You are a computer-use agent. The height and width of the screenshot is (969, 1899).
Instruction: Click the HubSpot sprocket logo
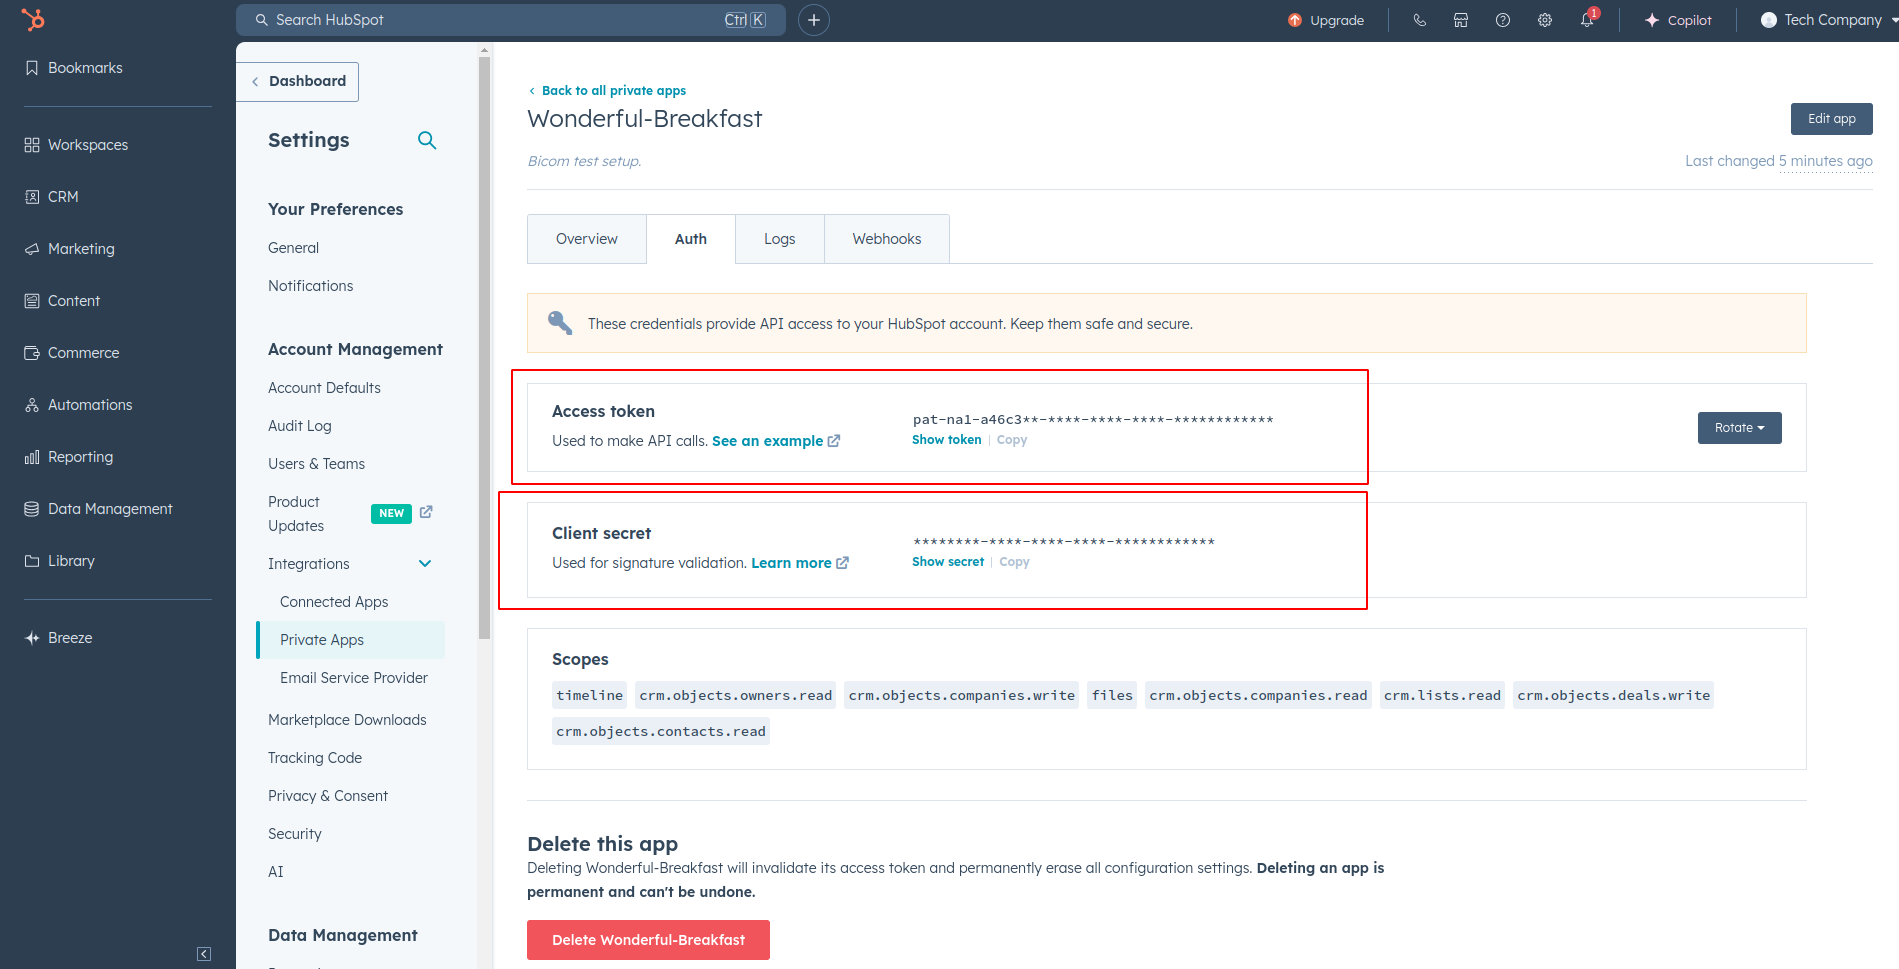click(33, 19)
